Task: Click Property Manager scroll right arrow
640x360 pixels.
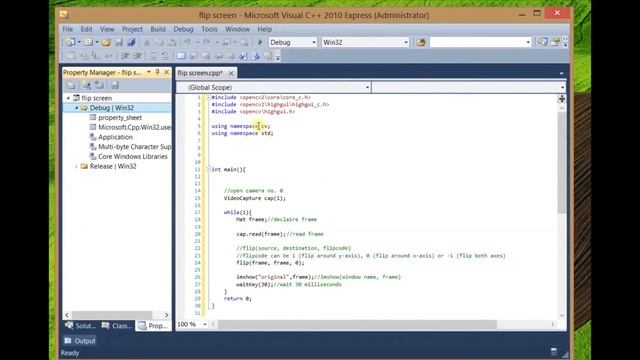Action: tap(166, 315)
